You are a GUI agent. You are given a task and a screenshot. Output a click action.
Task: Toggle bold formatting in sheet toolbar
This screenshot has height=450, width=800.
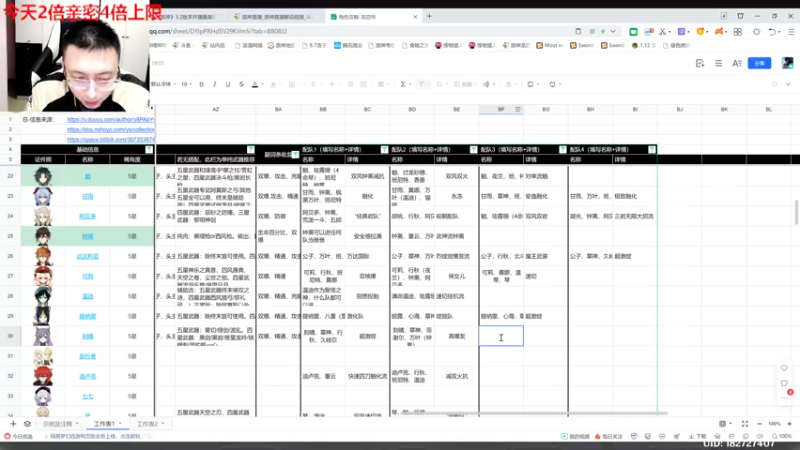tap(202, 84)
